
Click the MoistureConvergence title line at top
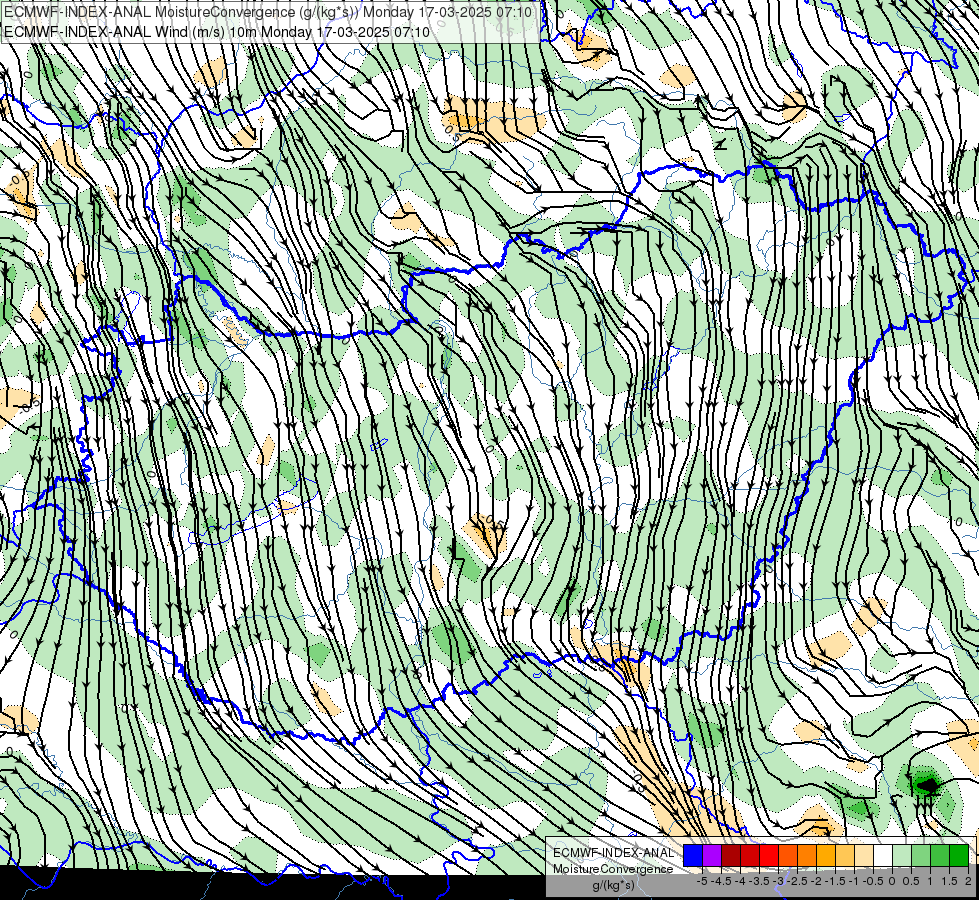pos(268,12)
